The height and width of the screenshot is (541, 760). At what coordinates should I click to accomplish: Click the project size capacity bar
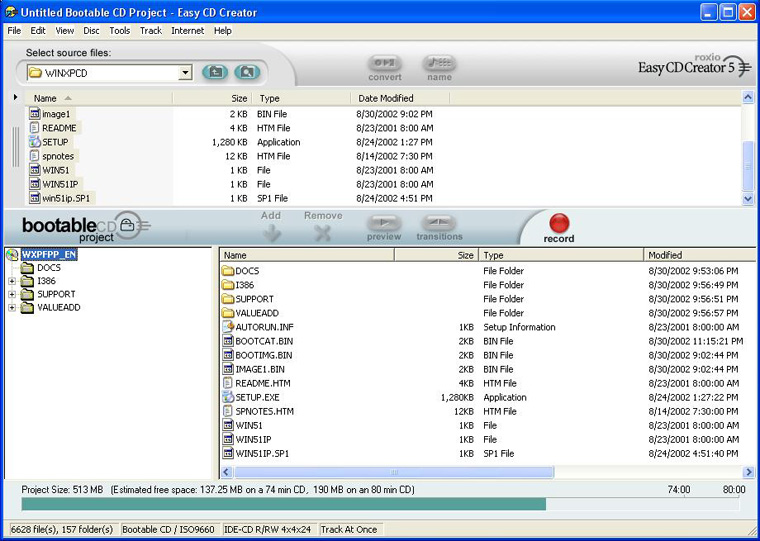point(380,504)
